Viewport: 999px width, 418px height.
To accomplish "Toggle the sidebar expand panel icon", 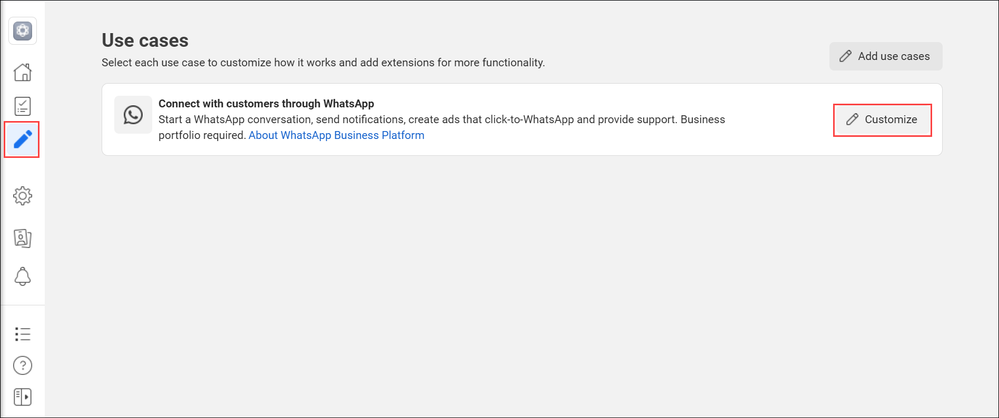I will pos(22,396).
